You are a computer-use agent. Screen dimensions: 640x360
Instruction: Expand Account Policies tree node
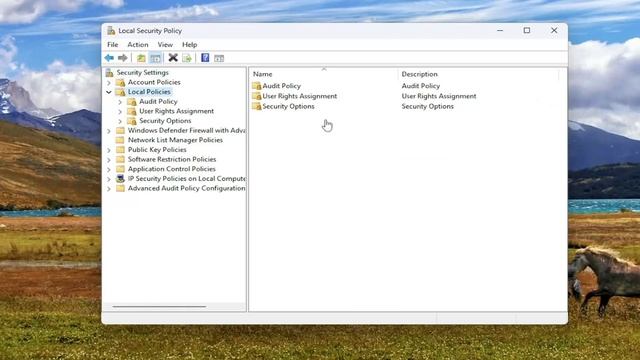[109, 83]
